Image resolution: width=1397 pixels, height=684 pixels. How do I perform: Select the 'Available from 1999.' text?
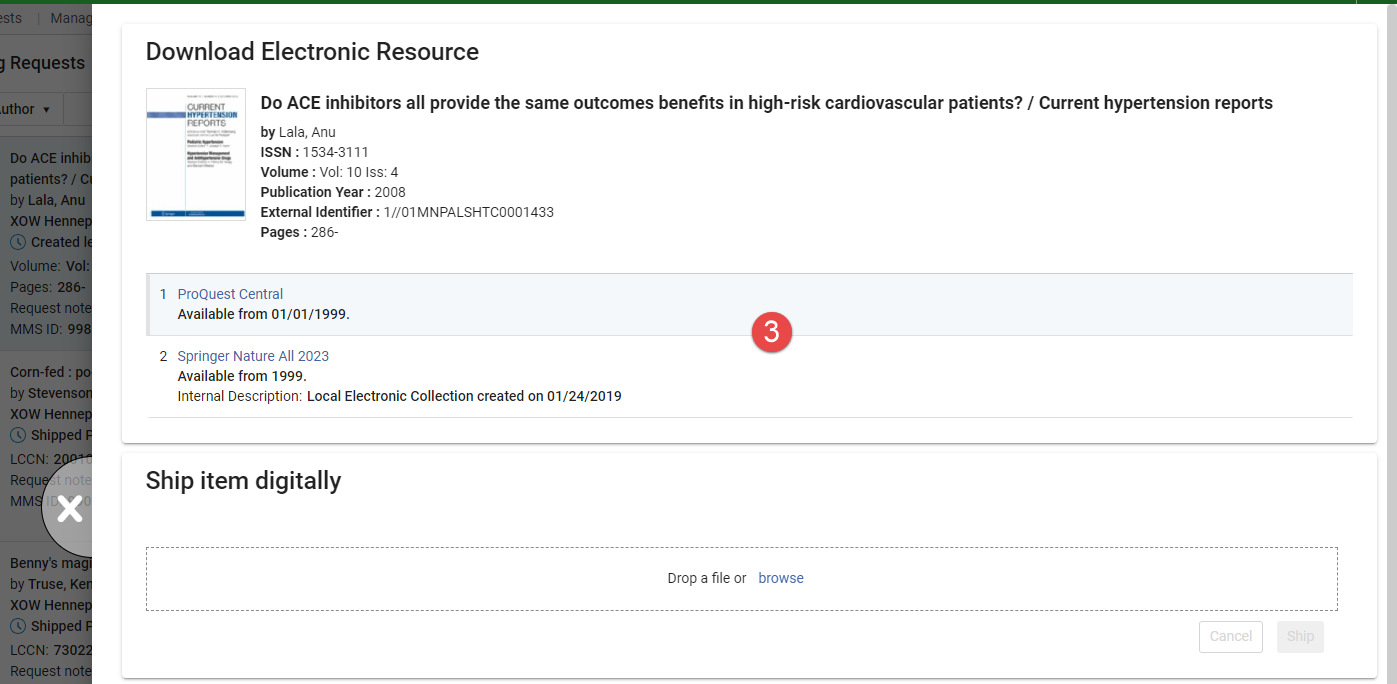pos(242,376)
